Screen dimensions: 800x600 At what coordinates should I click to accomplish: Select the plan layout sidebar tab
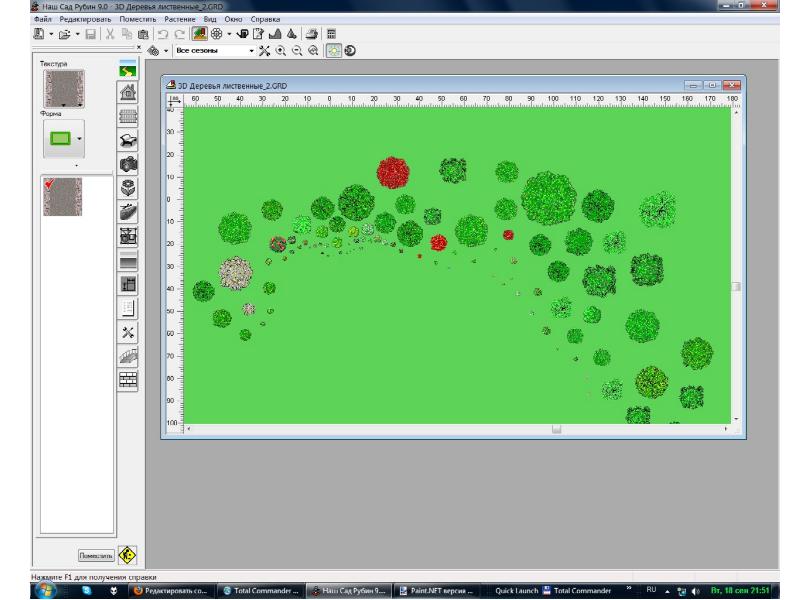point(128,284)
